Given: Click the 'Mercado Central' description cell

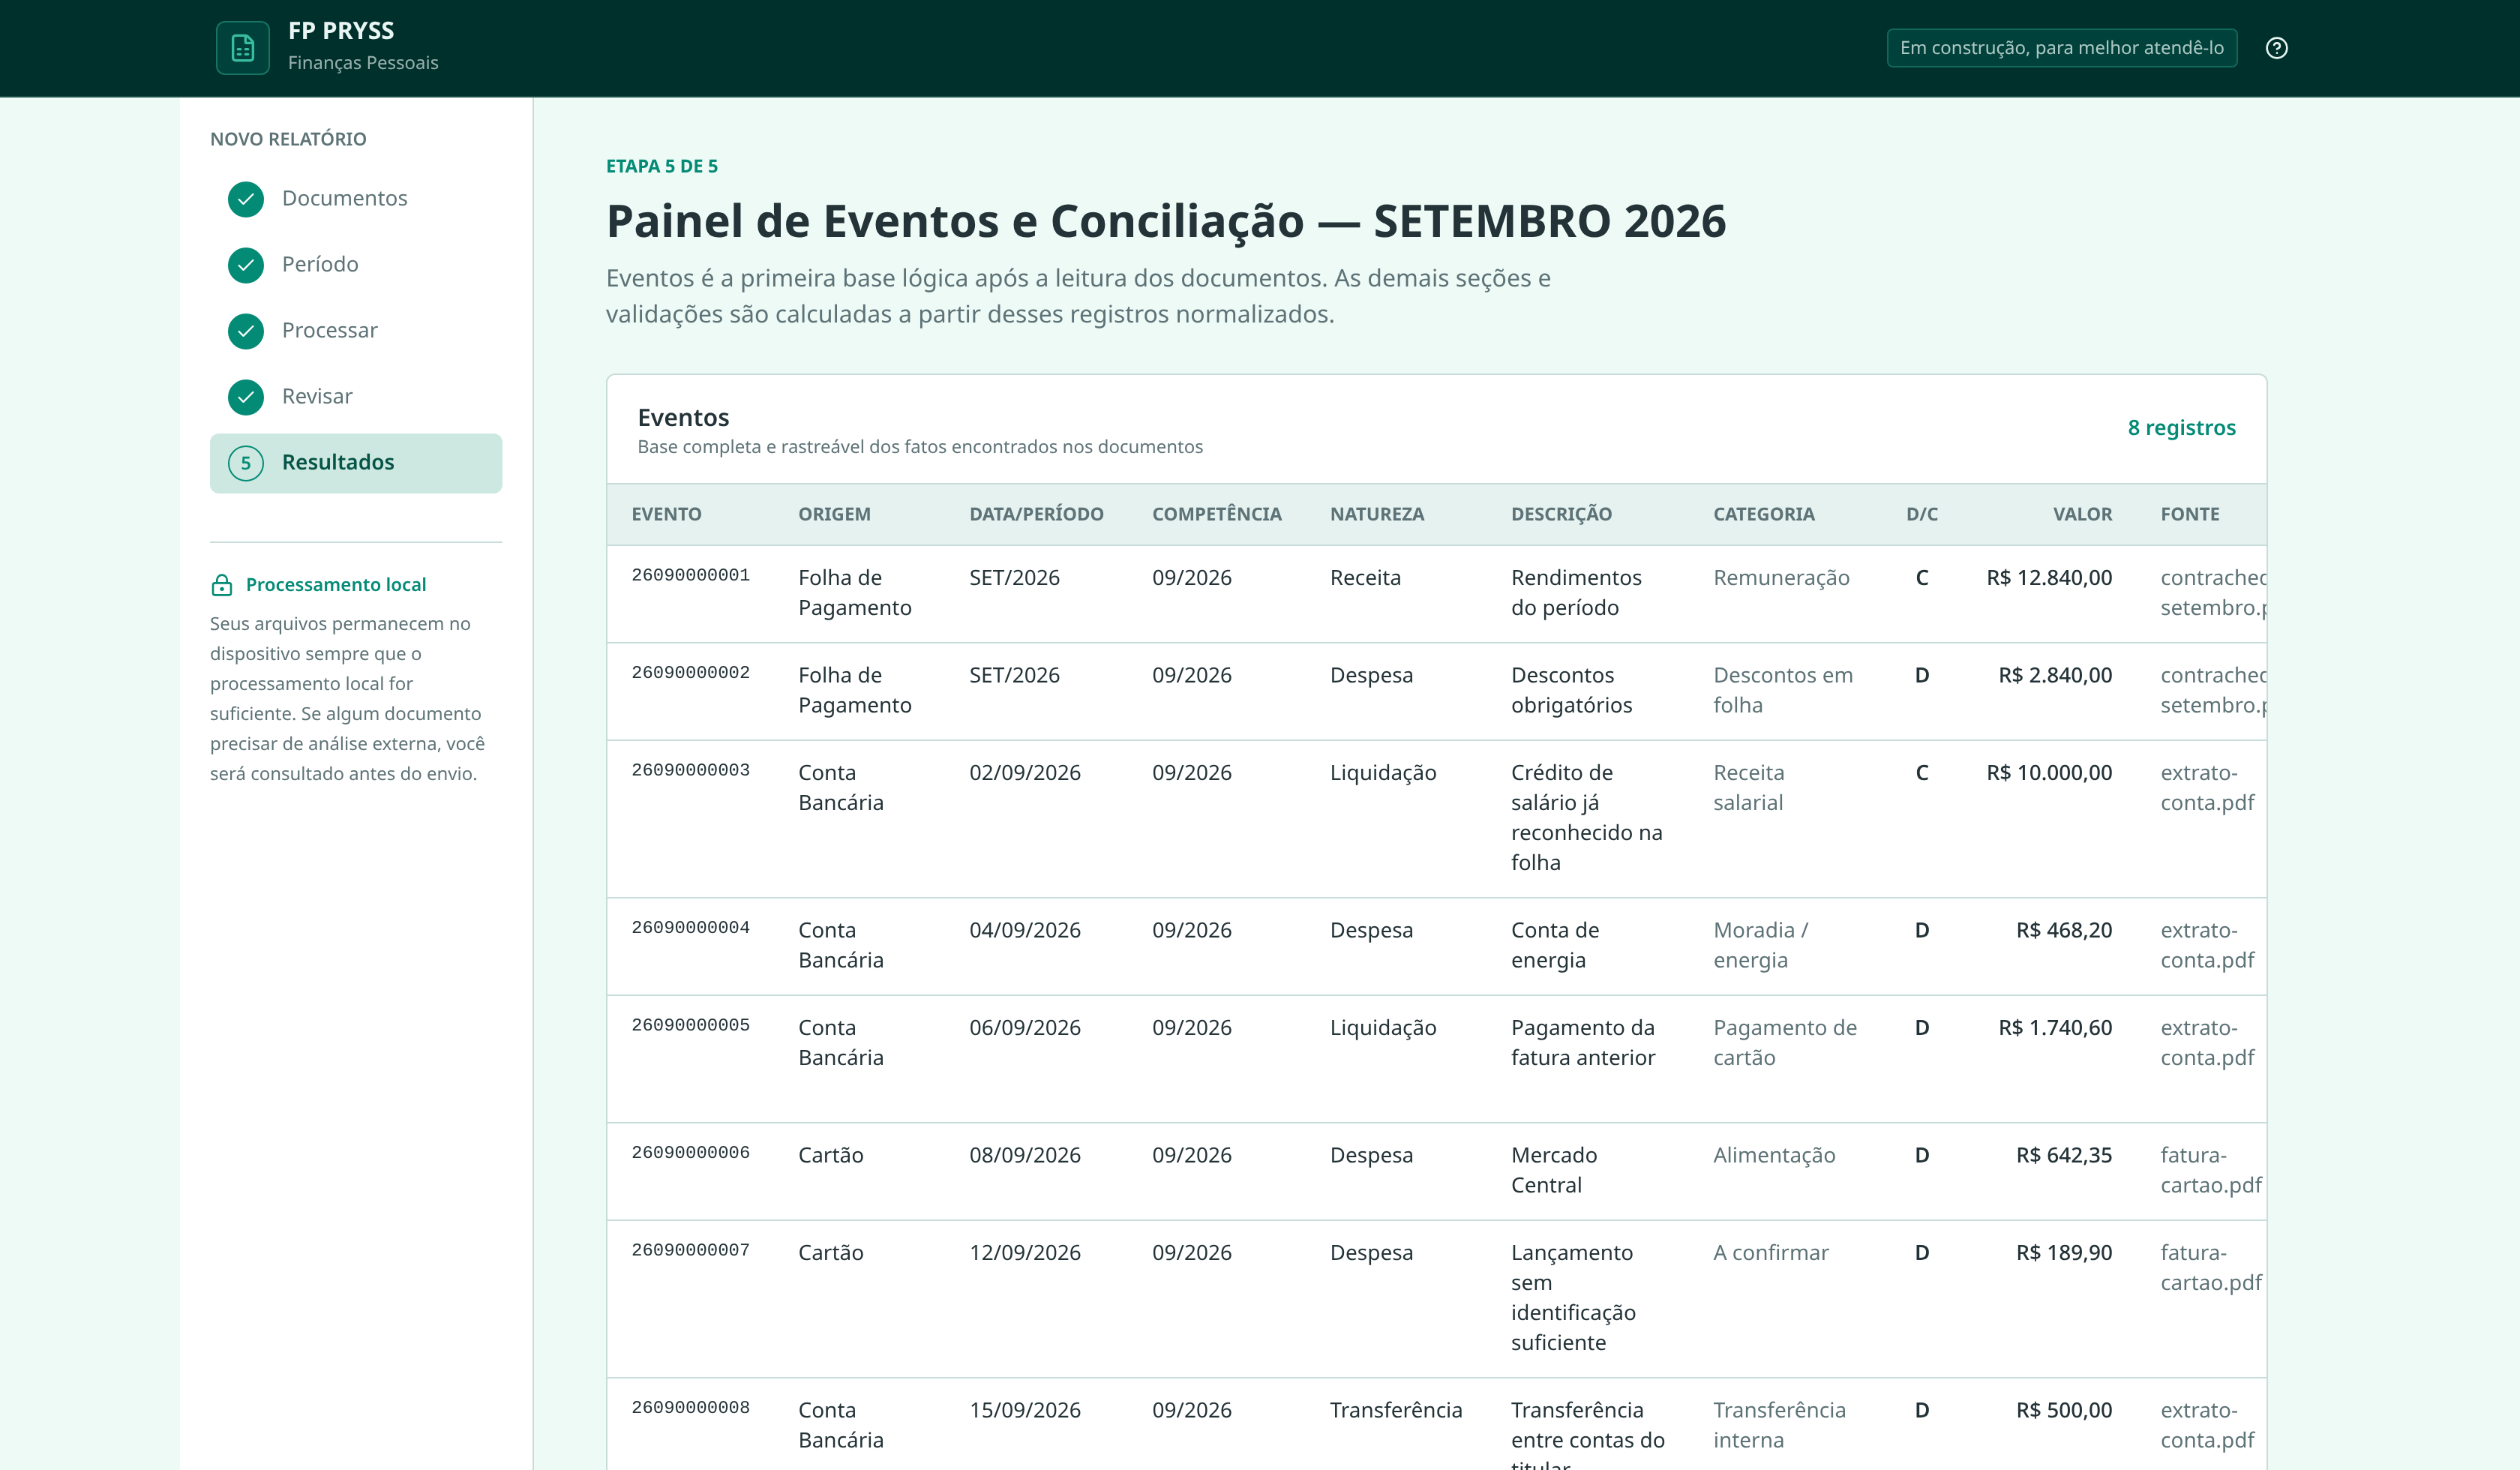Looking at the screenshot, I should tap(1554, 1170).
